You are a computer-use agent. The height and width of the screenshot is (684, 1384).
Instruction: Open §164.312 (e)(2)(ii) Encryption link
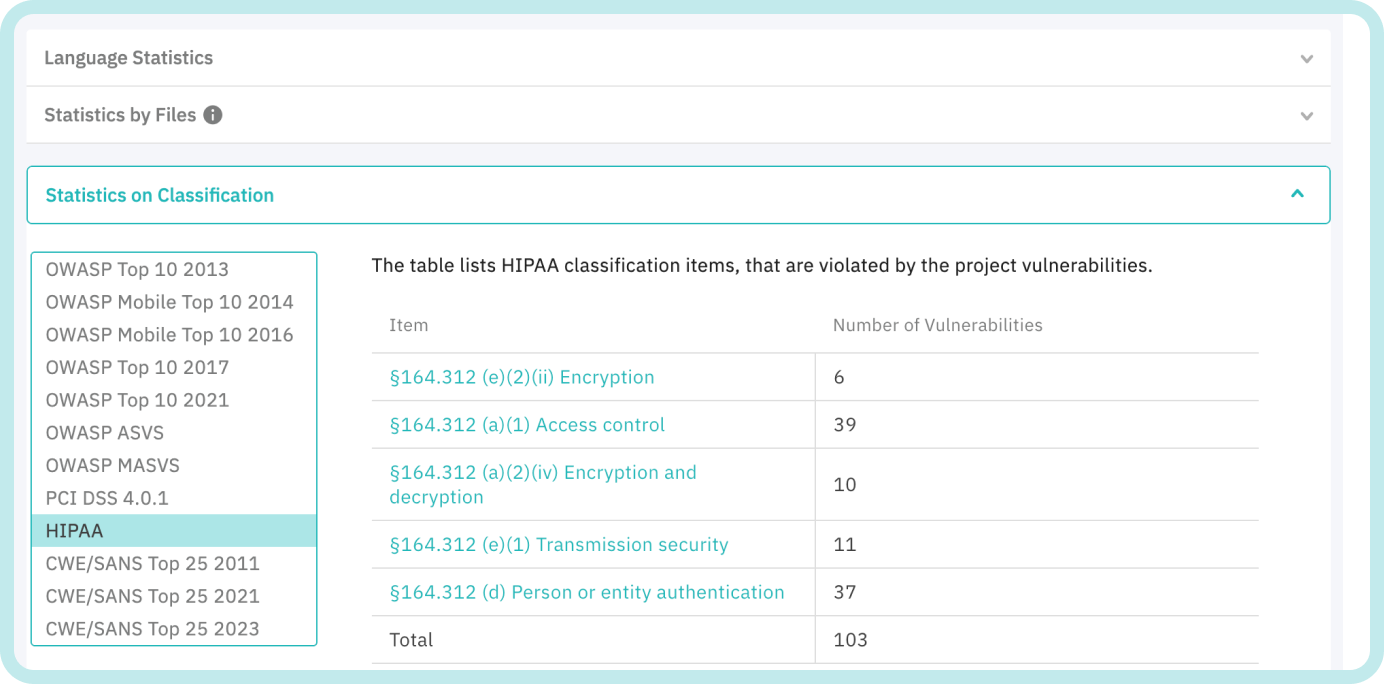point(522,377)
